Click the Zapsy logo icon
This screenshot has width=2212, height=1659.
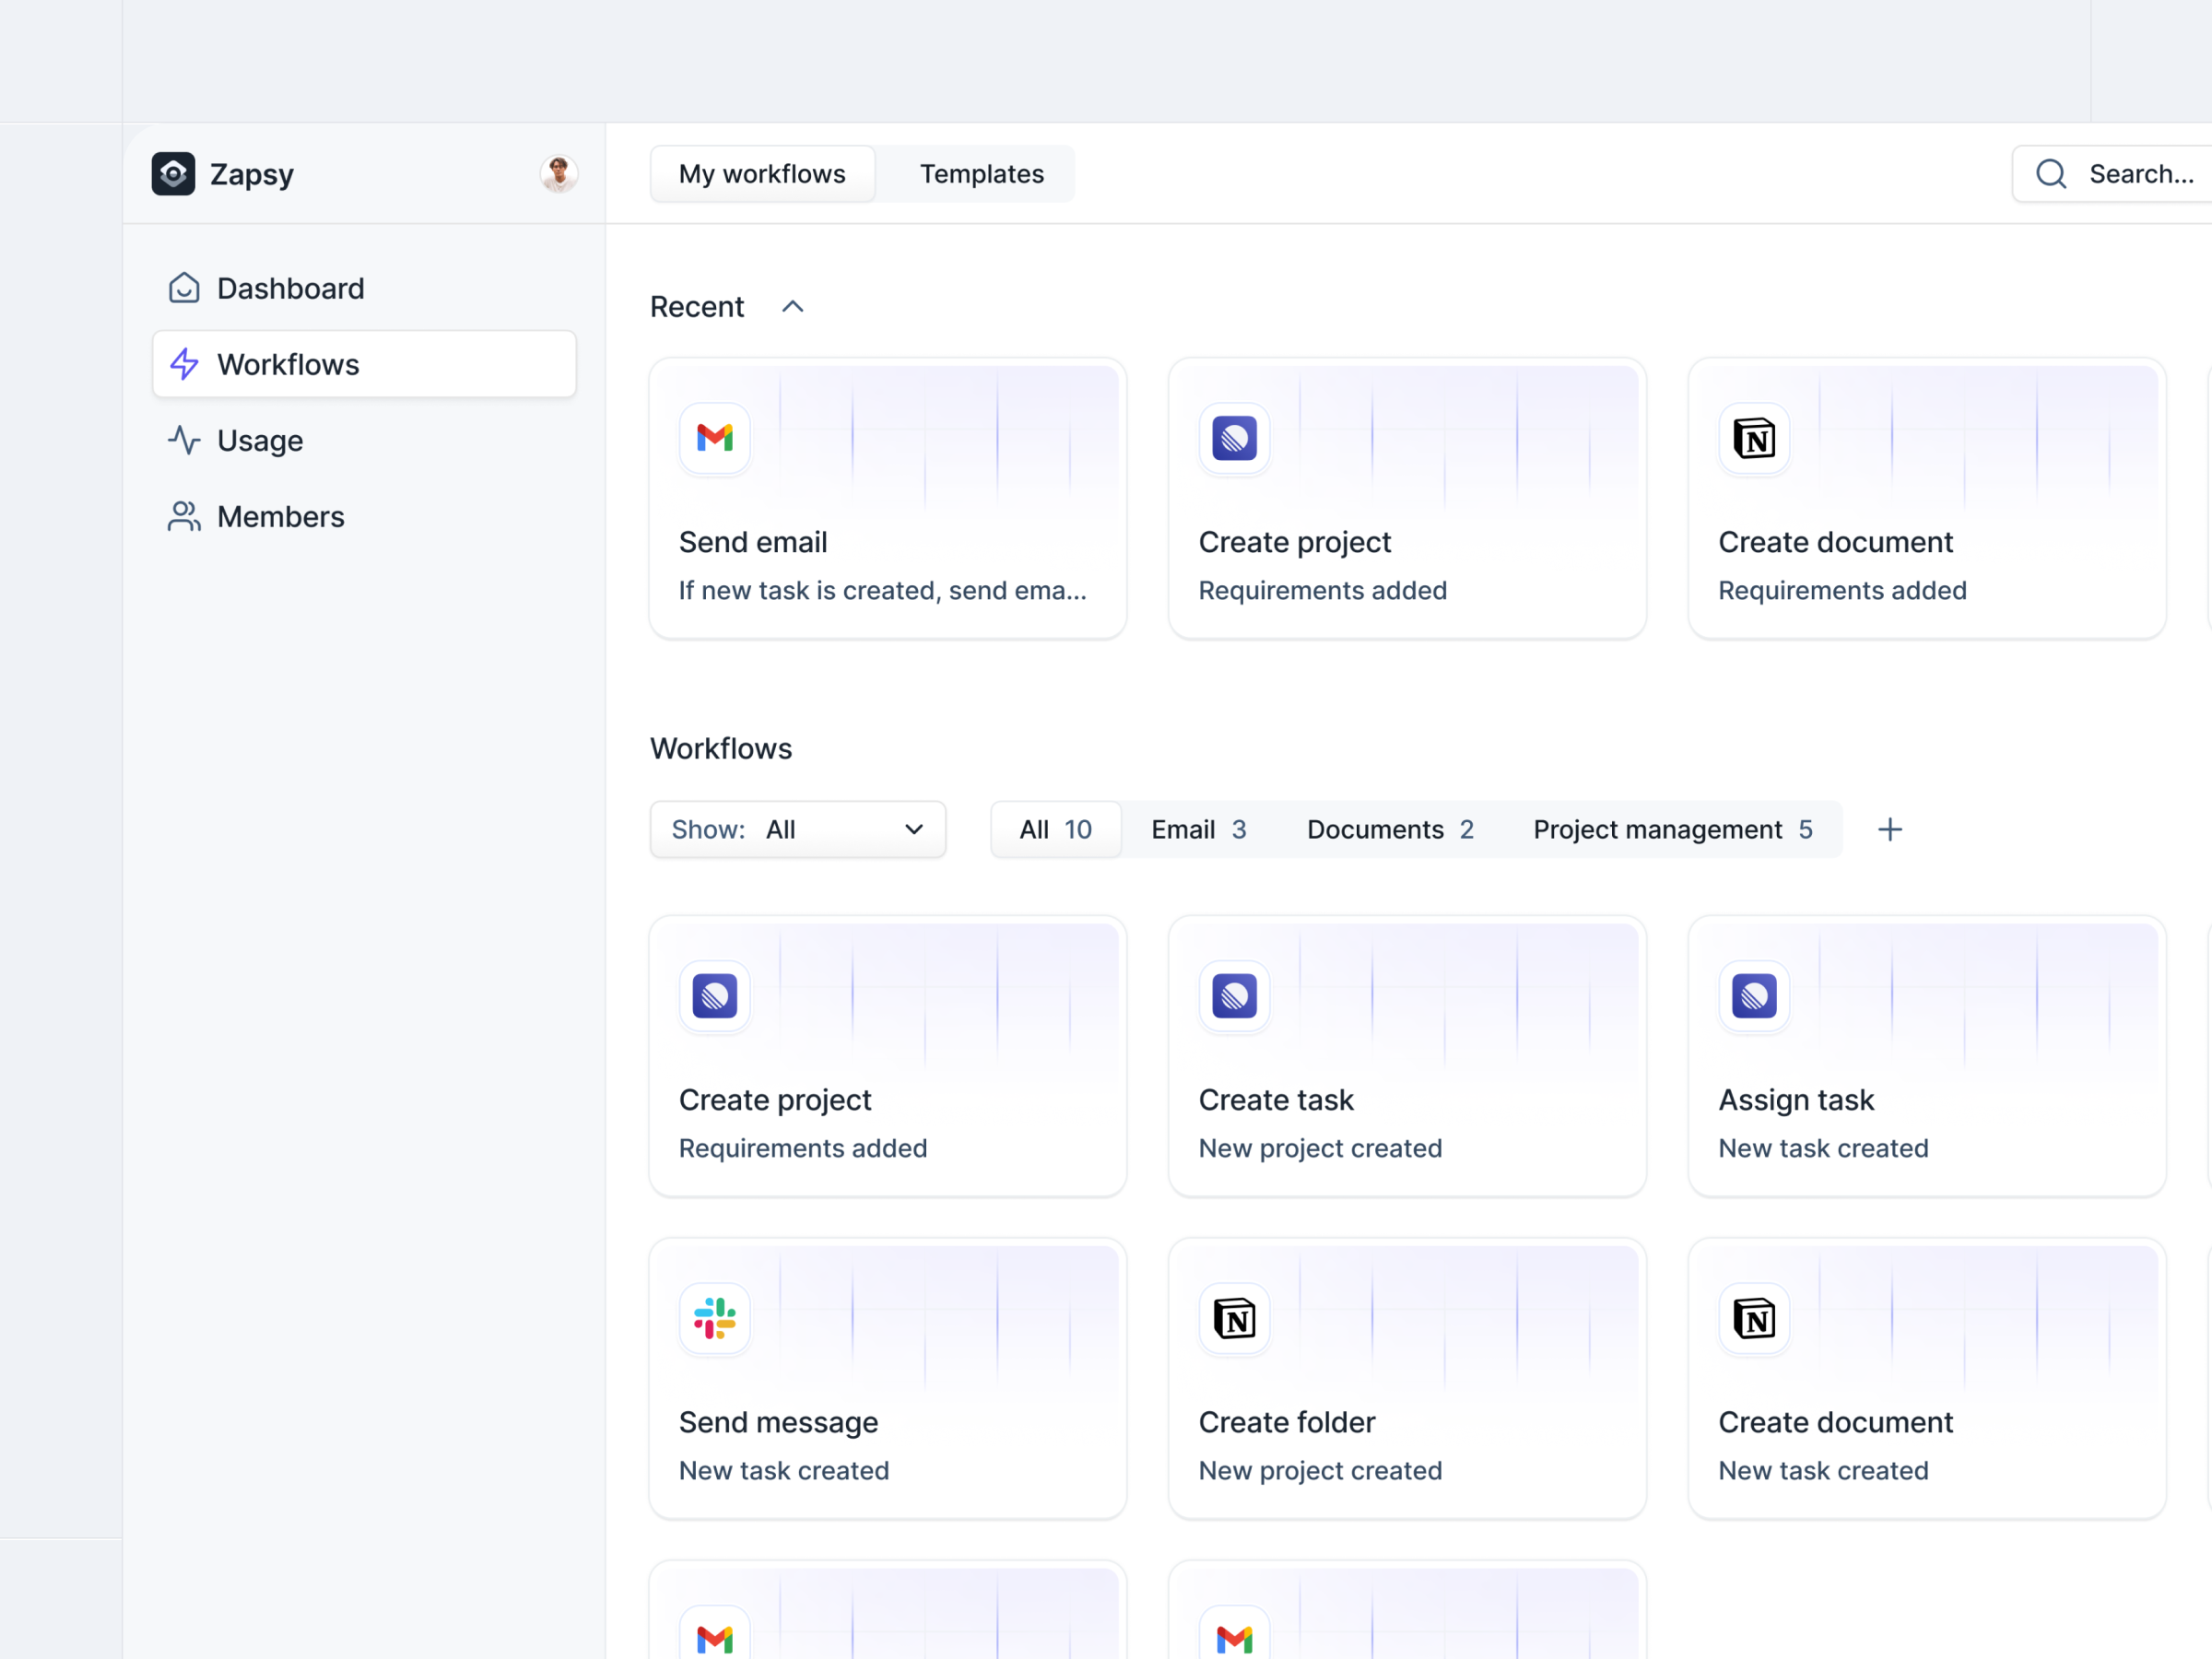coord(174,174)
